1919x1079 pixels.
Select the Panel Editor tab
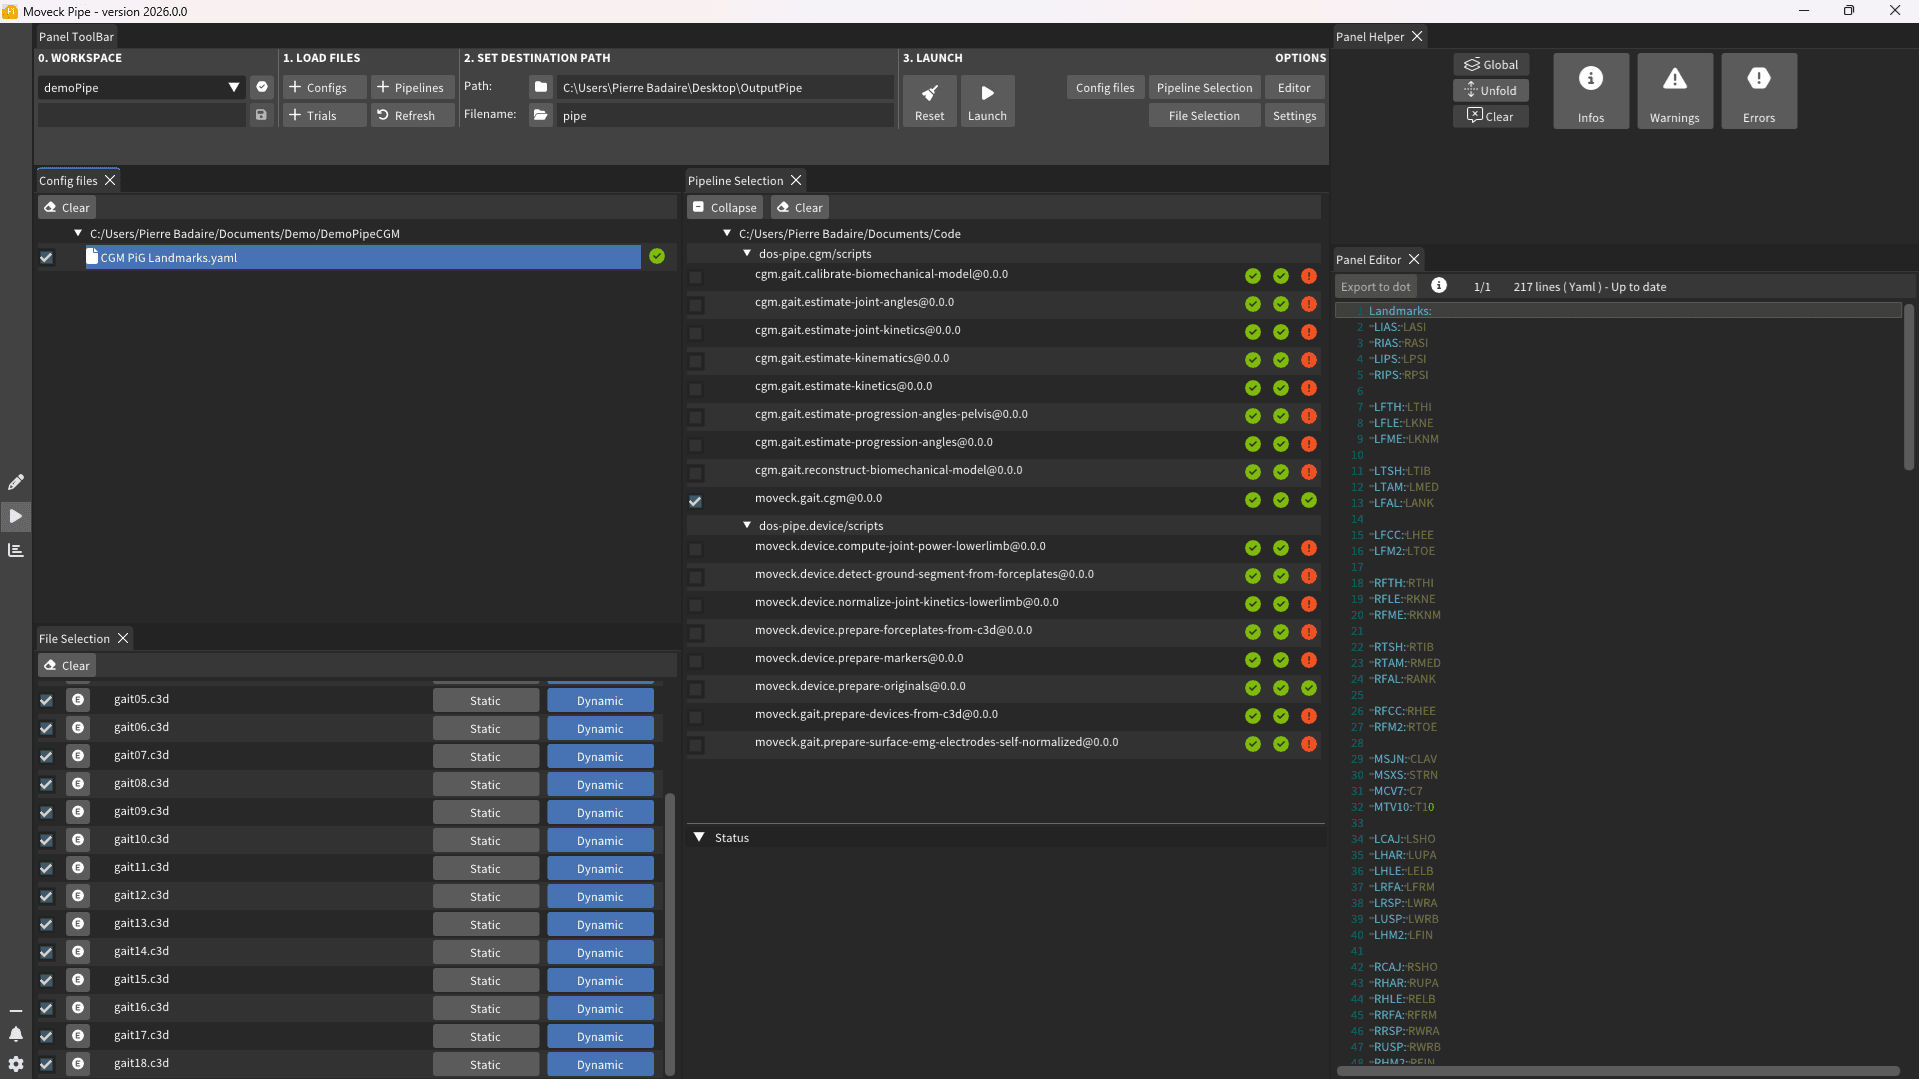(x=1368, y=259)
